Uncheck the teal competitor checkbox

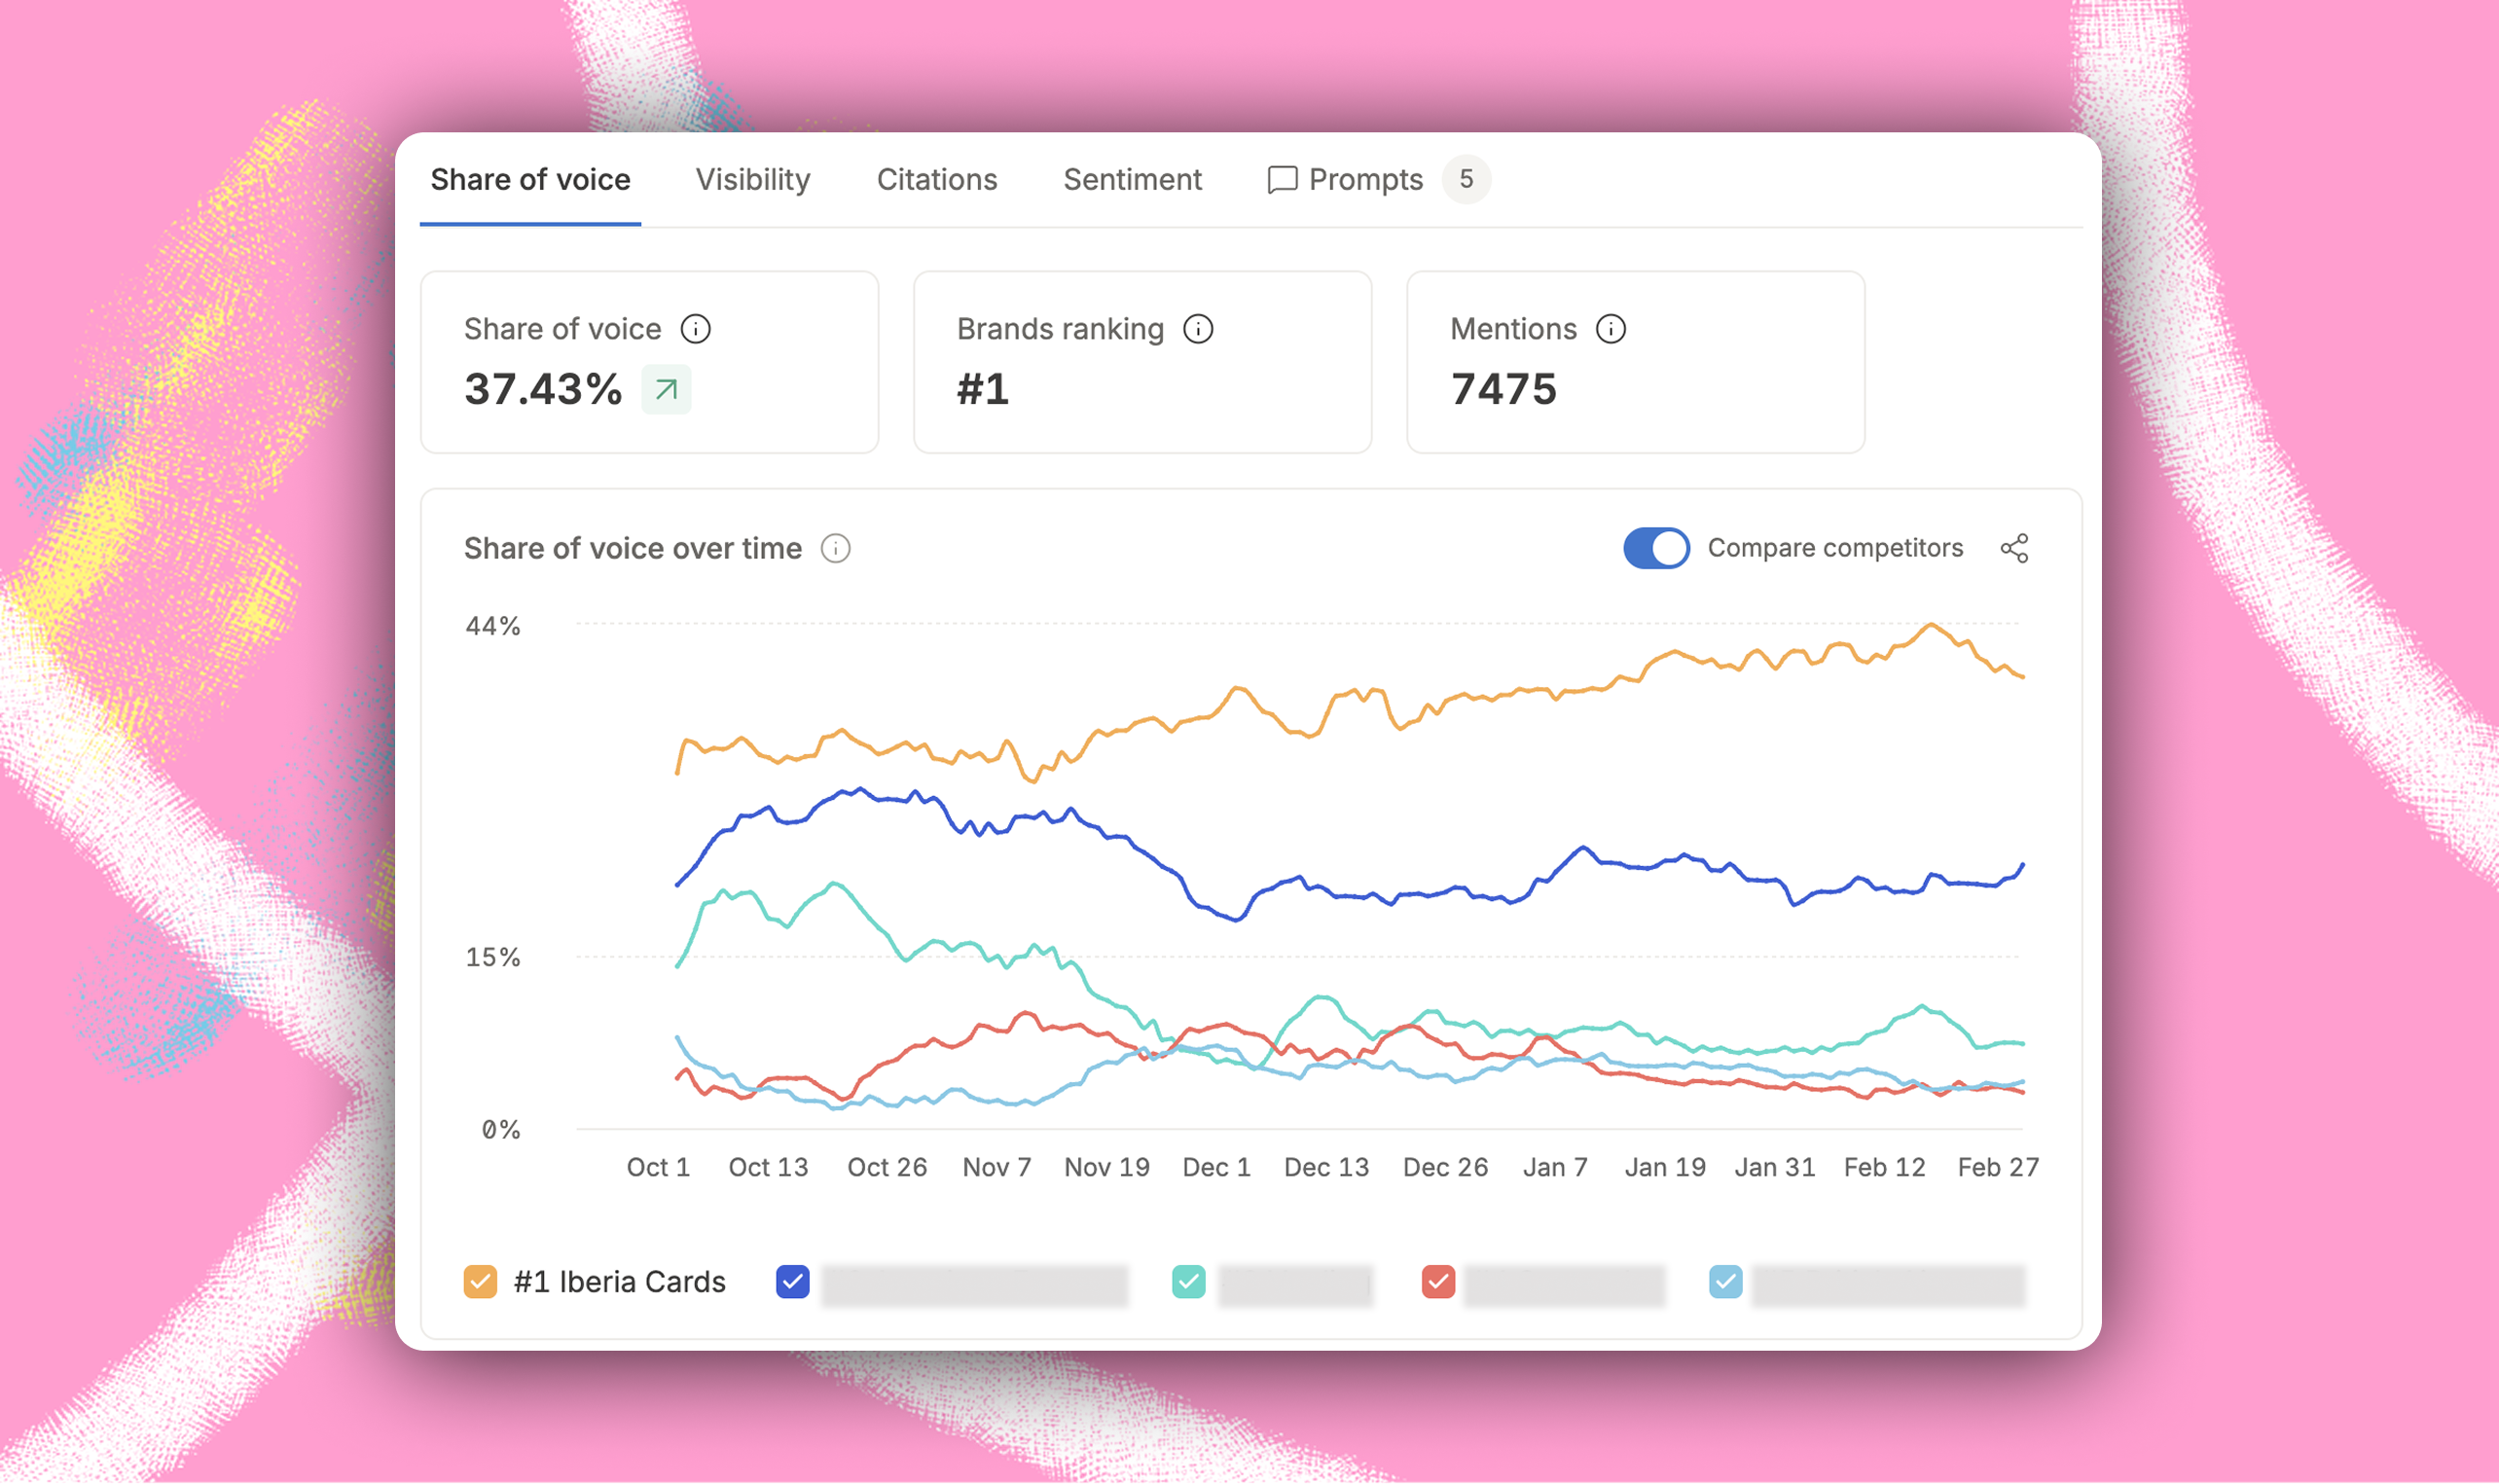pyautogui.click(x=1188, y=1282)
